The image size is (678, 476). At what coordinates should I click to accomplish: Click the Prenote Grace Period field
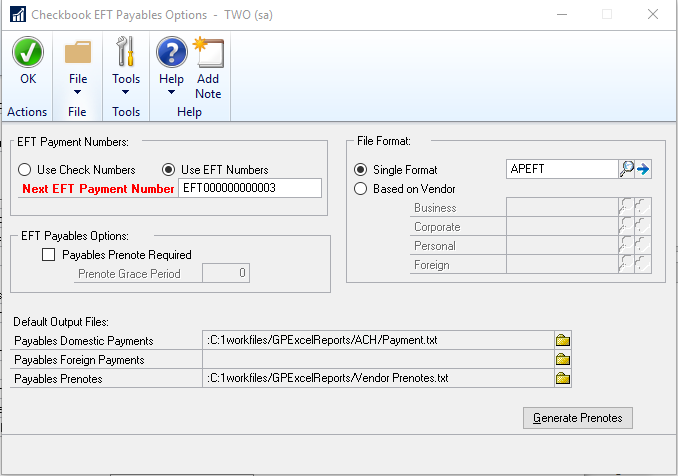[x=226, y=273]
